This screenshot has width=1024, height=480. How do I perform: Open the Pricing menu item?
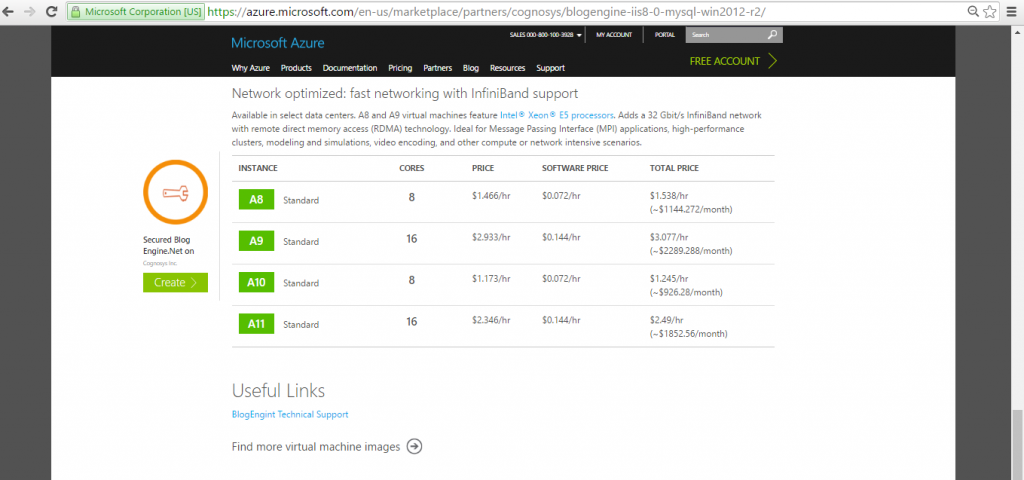[400, 68]
